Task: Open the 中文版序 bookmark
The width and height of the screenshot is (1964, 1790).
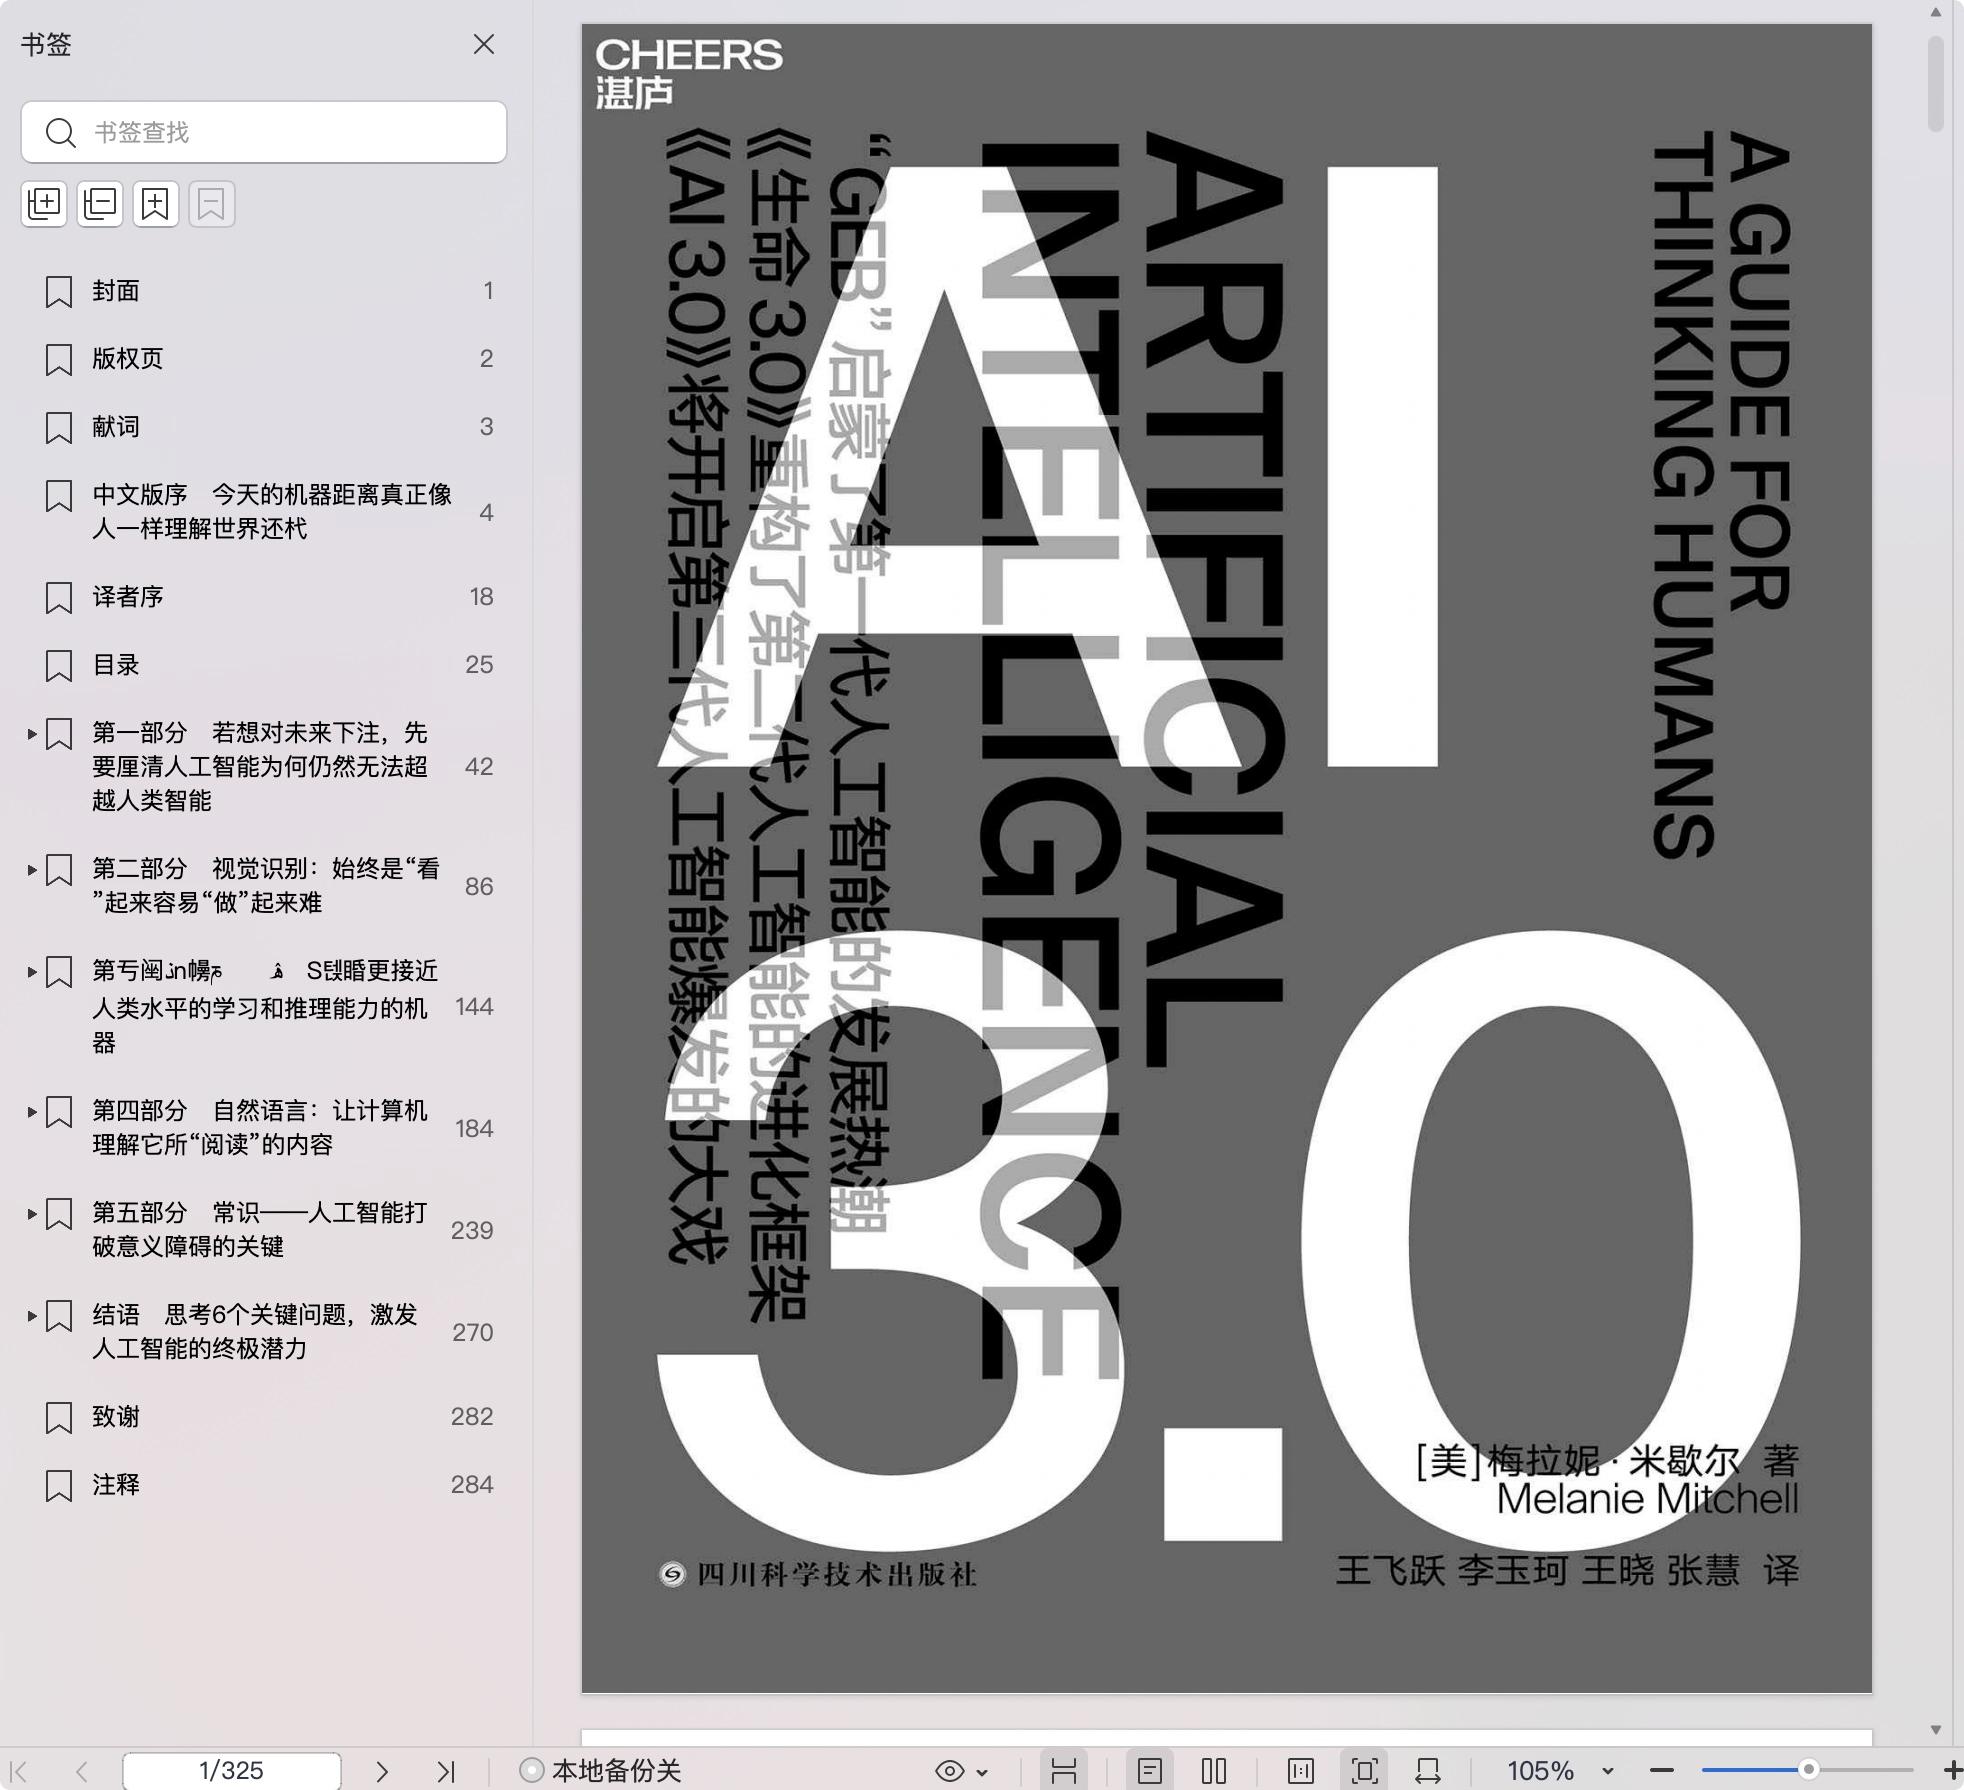Action: click(x=272, y=511)
